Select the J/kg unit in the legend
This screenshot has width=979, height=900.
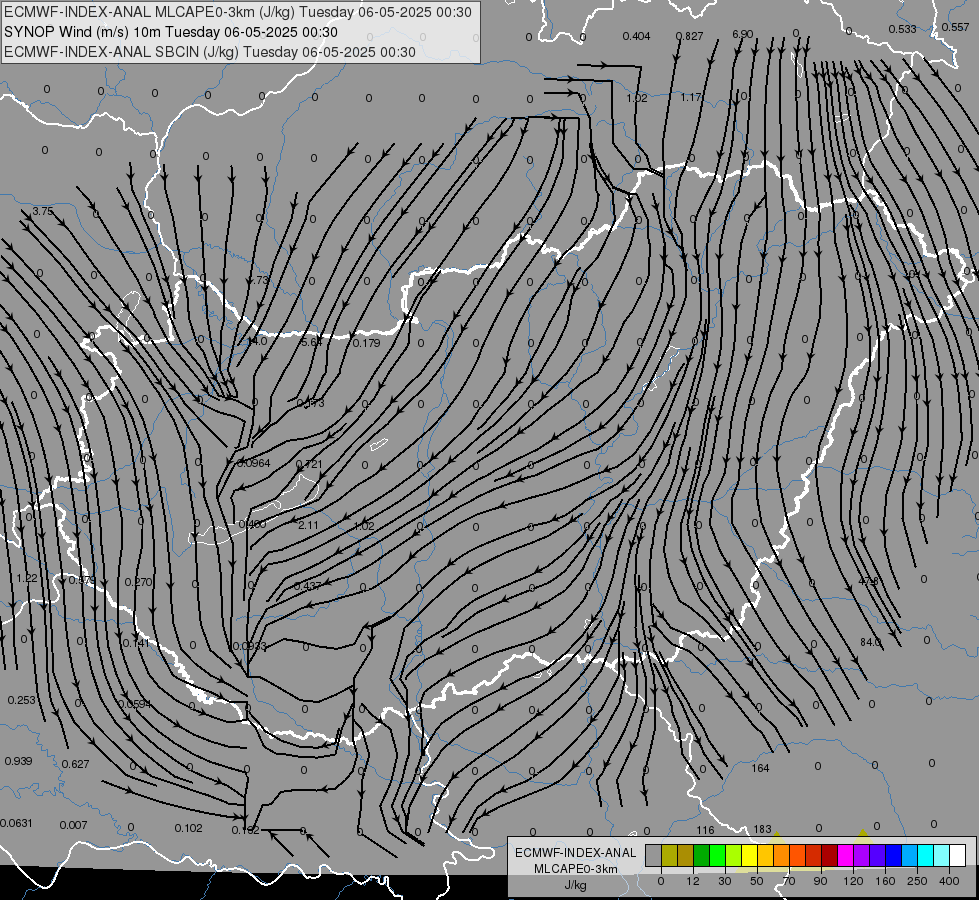[576, 886]
